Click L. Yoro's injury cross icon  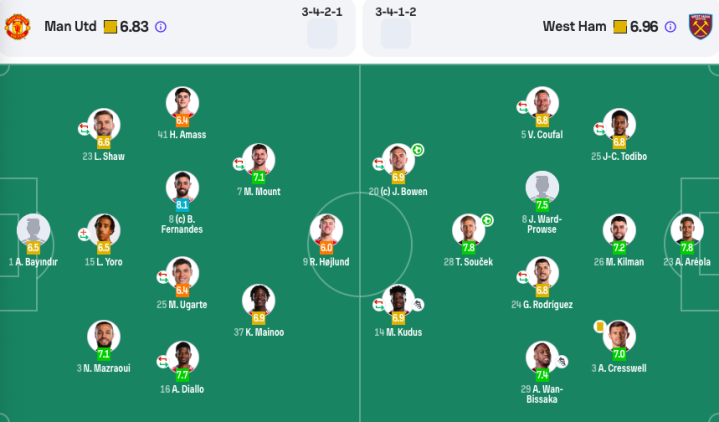[83, 234]
